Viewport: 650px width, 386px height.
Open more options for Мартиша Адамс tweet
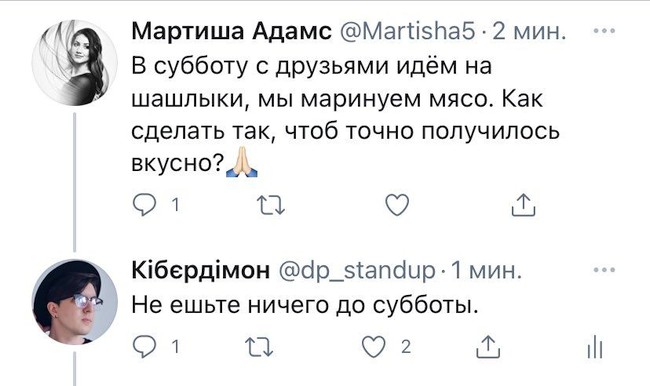tap(604, 31)
